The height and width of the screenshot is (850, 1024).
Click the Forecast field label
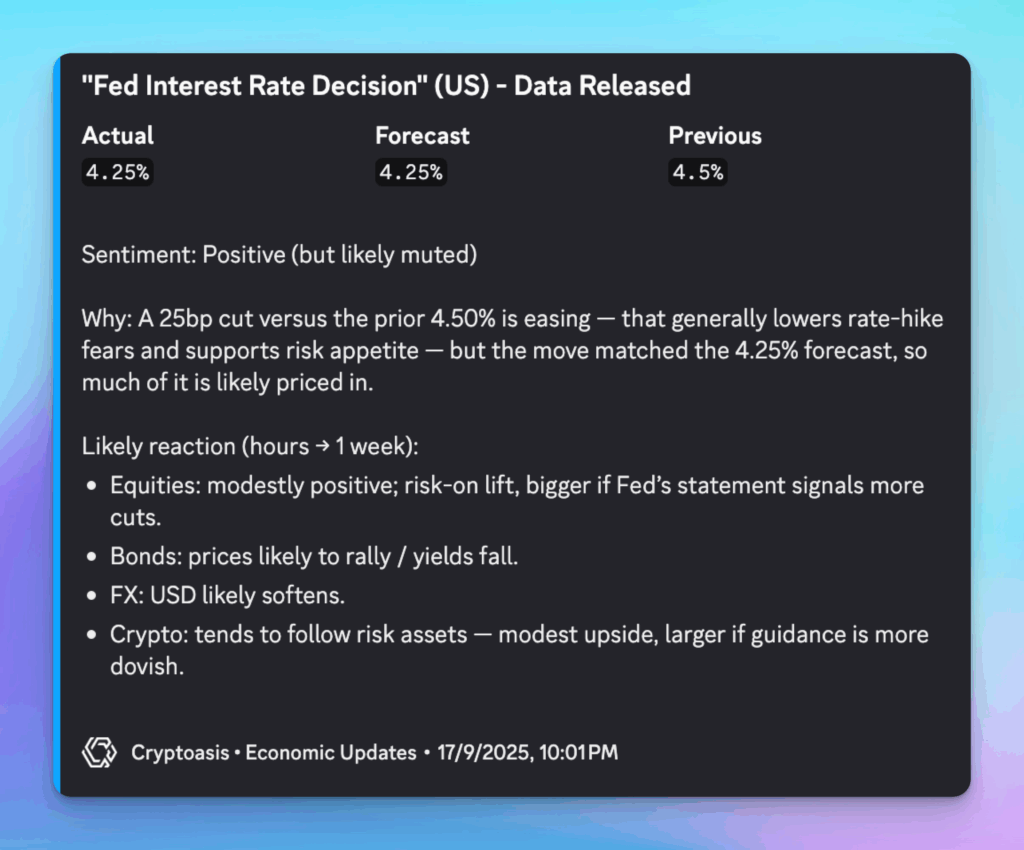[422, 136]
